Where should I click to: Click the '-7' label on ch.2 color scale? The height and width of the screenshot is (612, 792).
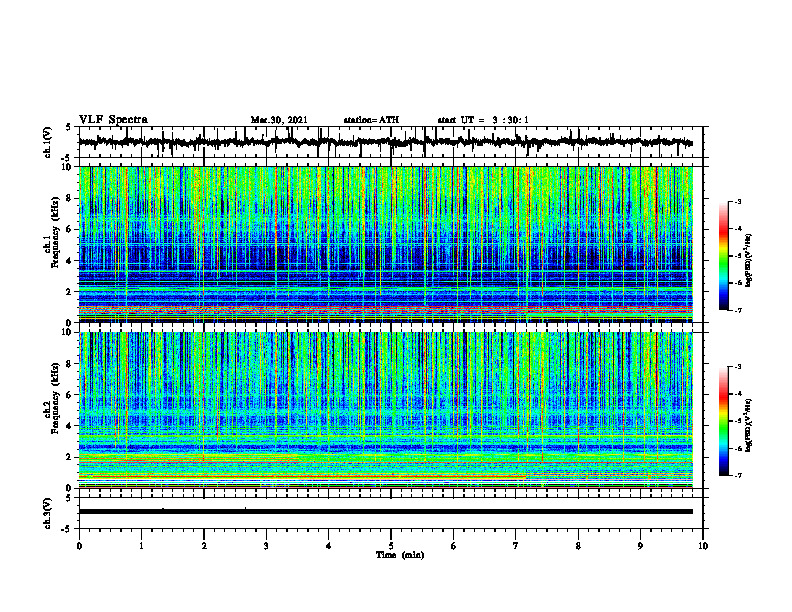tap(738, 475)
